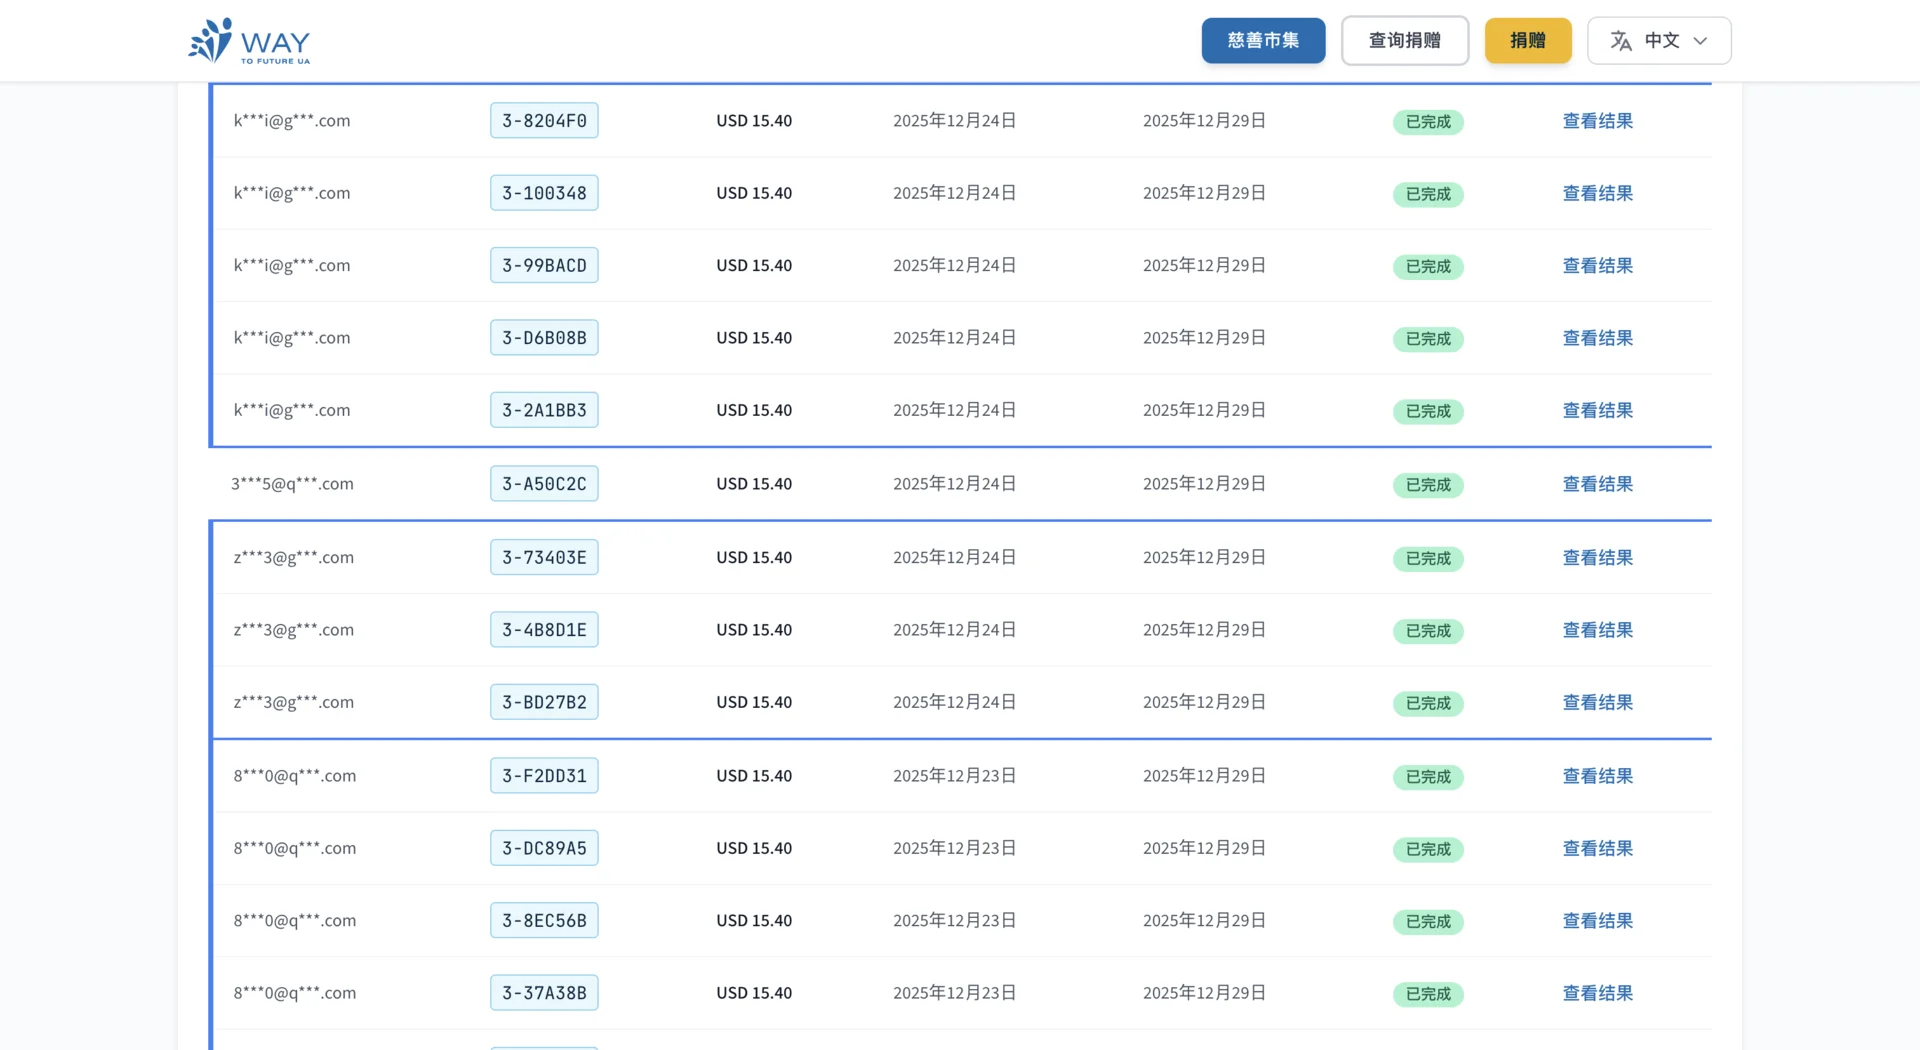Click USD 15.40 amount in row 3-A50C2C
This screenshot has width=1920, height=1050.
tap(754, 484)
